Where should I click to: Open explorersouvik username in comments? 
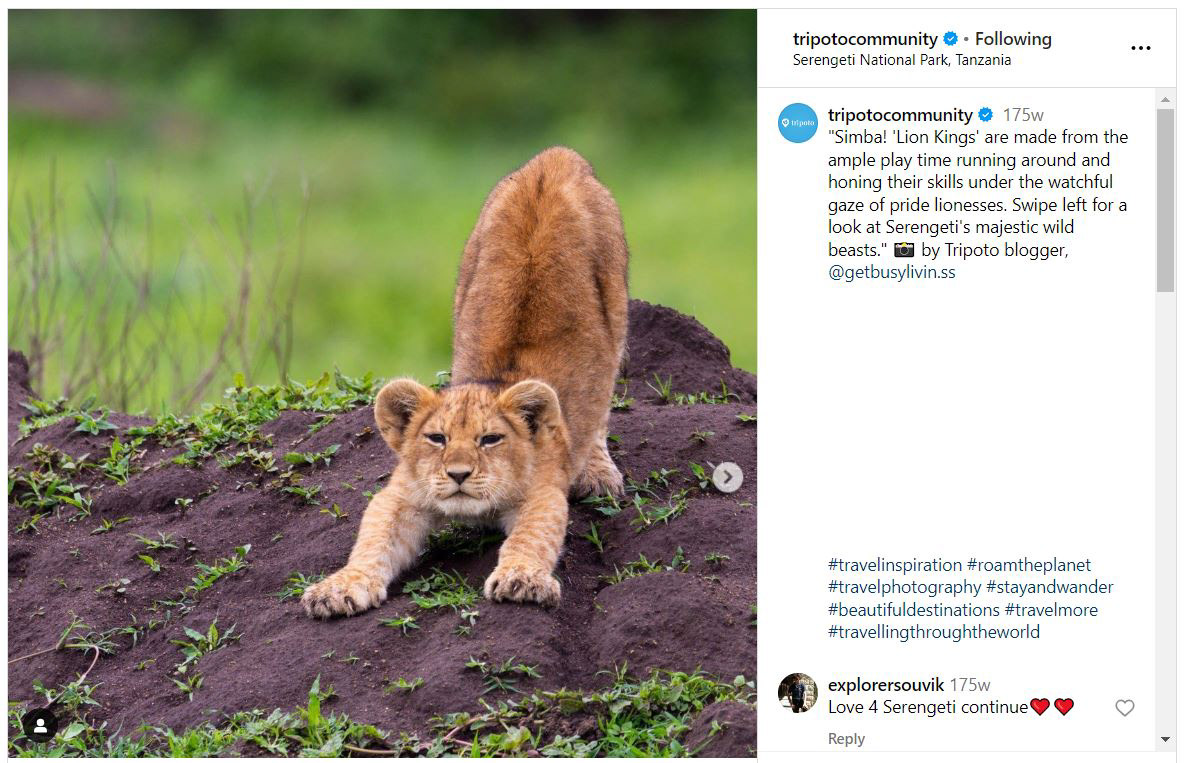(x=885, y=685)
